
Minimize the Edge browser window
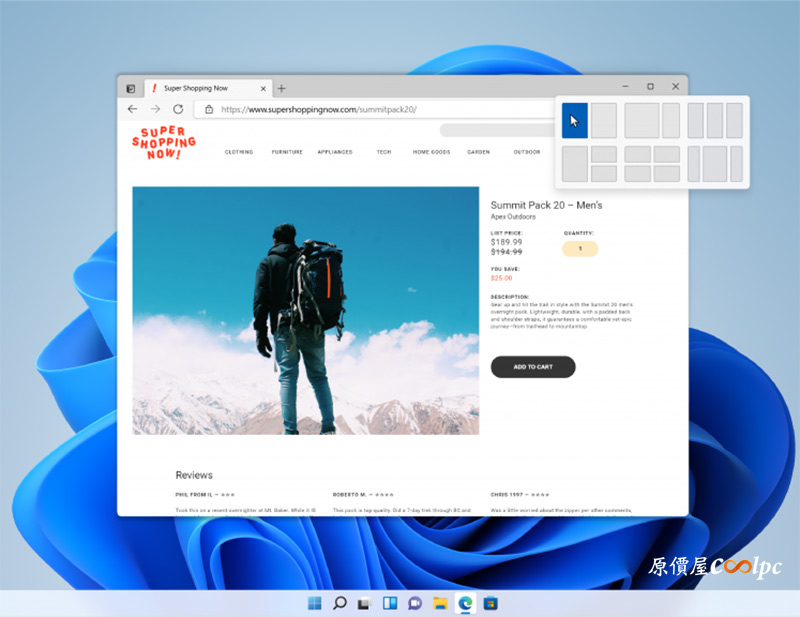tap(626, 87)
